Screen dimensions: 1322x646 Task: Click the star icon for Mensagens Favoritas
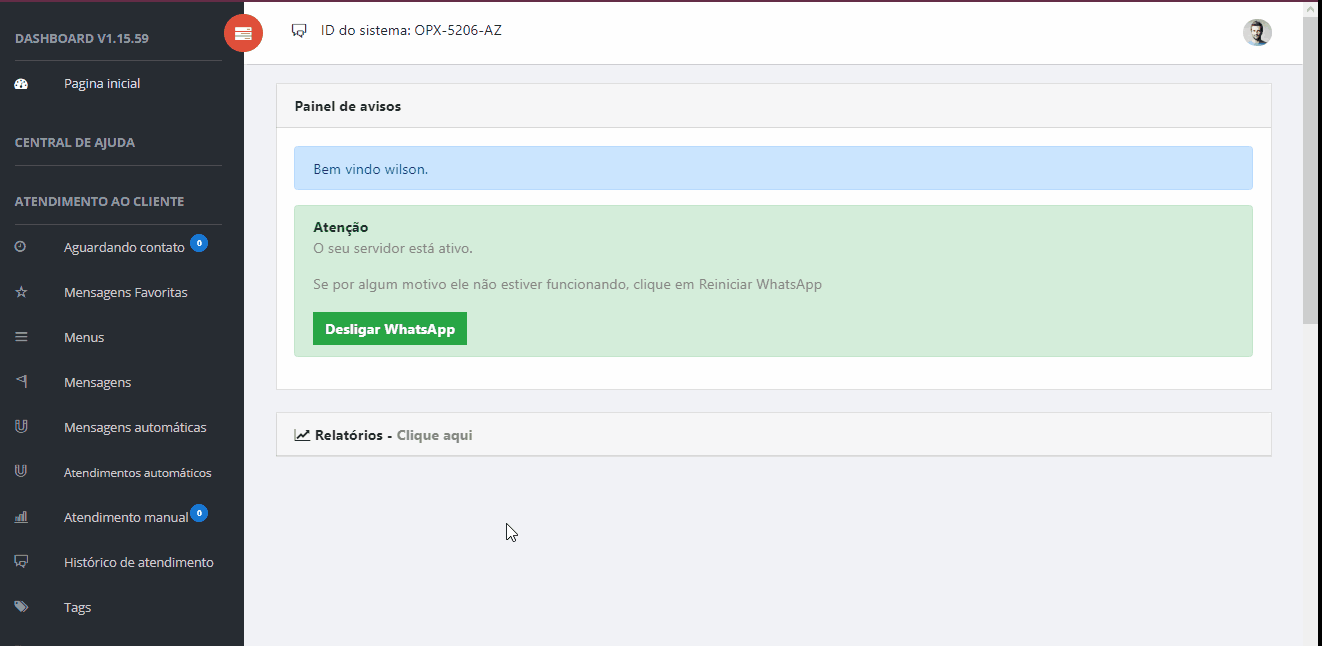[21, 292]
